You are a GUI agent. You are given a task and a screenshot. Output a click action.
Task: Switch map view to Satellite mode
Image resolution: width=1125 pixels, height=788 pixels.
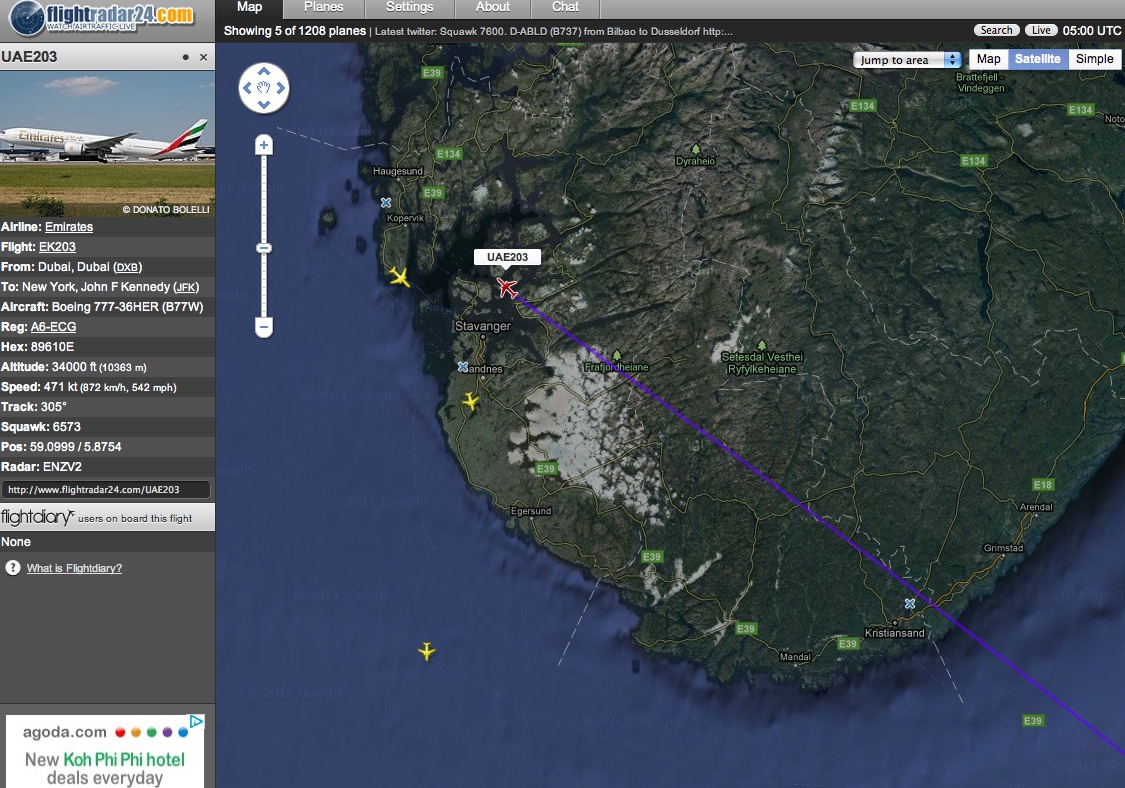1037,59
